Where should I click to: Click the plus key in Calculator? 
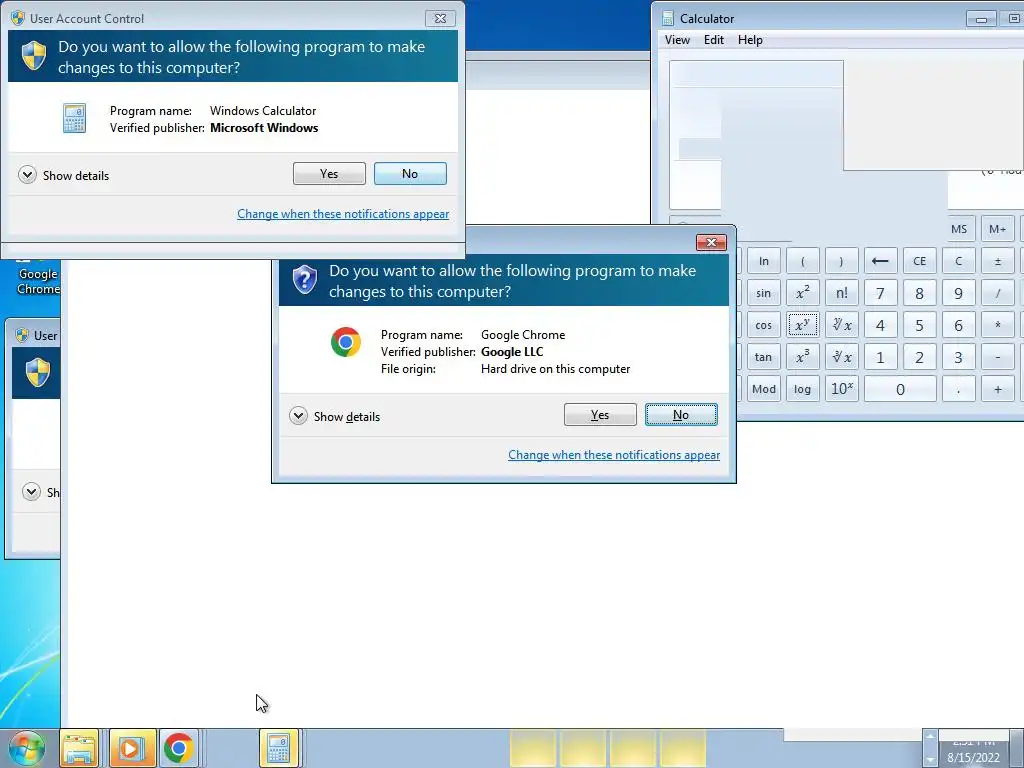pos(998,389)
